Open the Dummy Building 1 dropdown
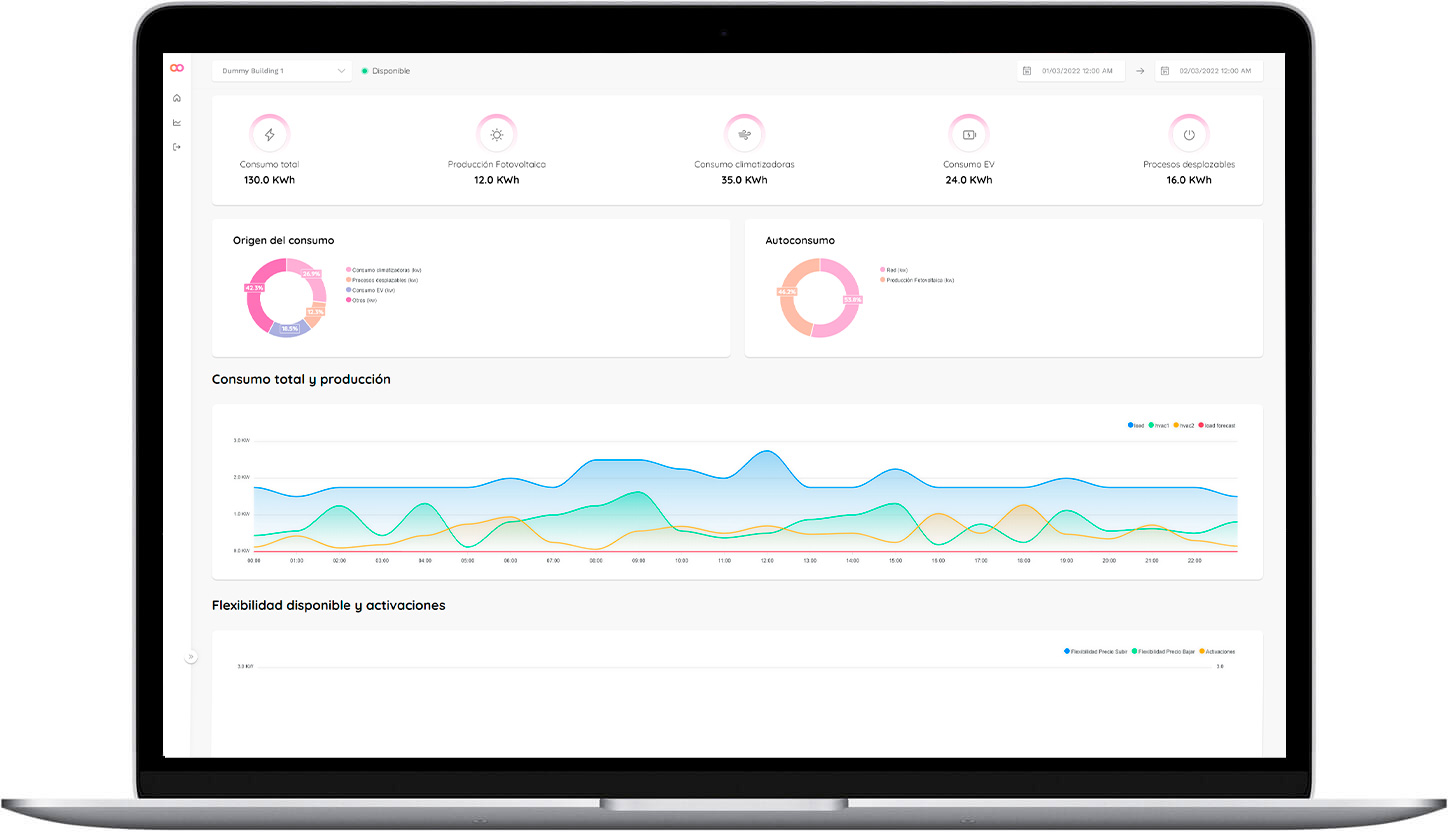1448x833 pixels. 282,71
